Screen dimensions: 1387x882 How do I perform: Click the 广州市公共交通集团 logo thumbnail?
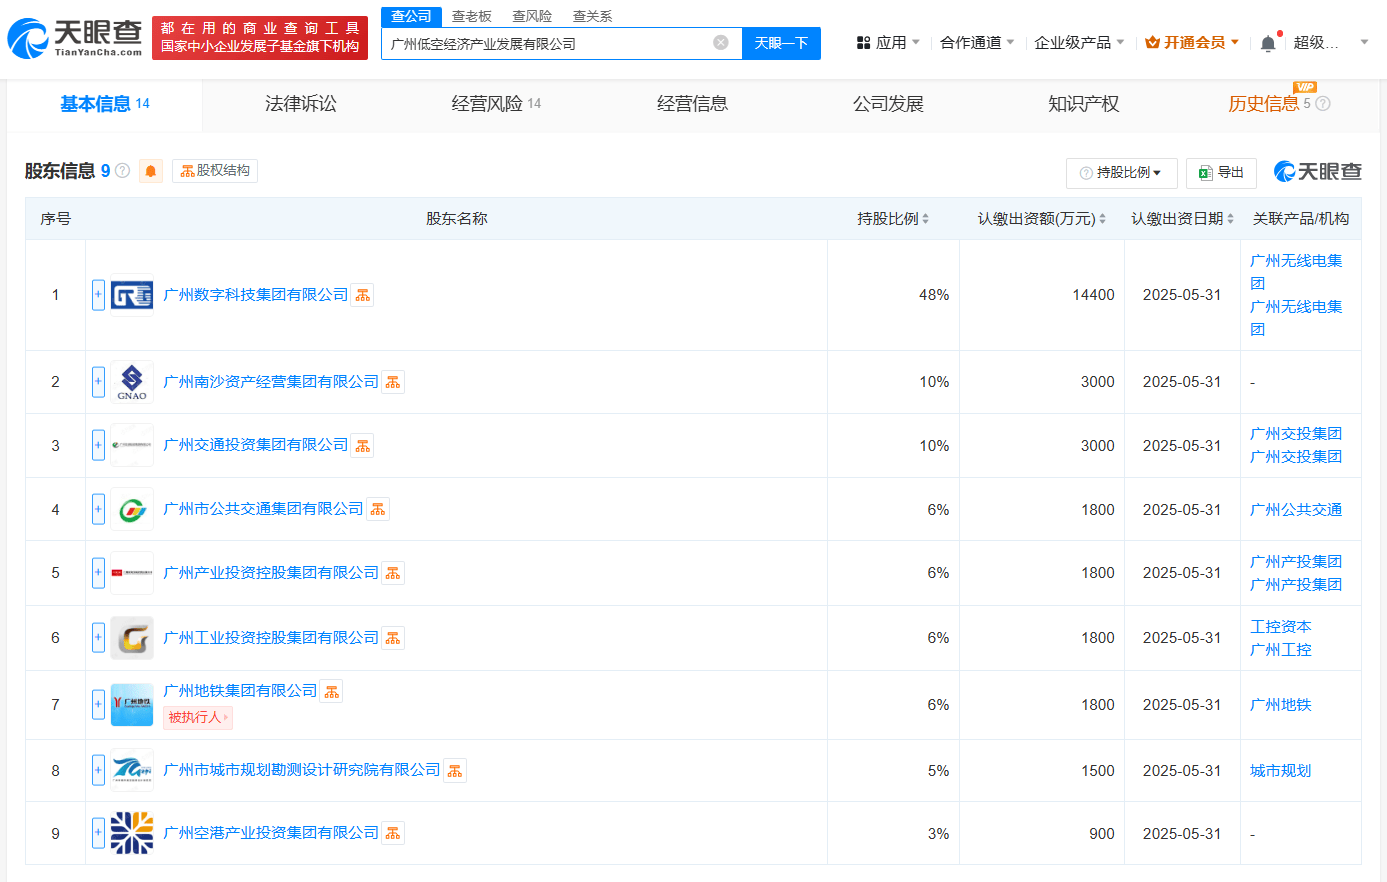tap(132, 510)
